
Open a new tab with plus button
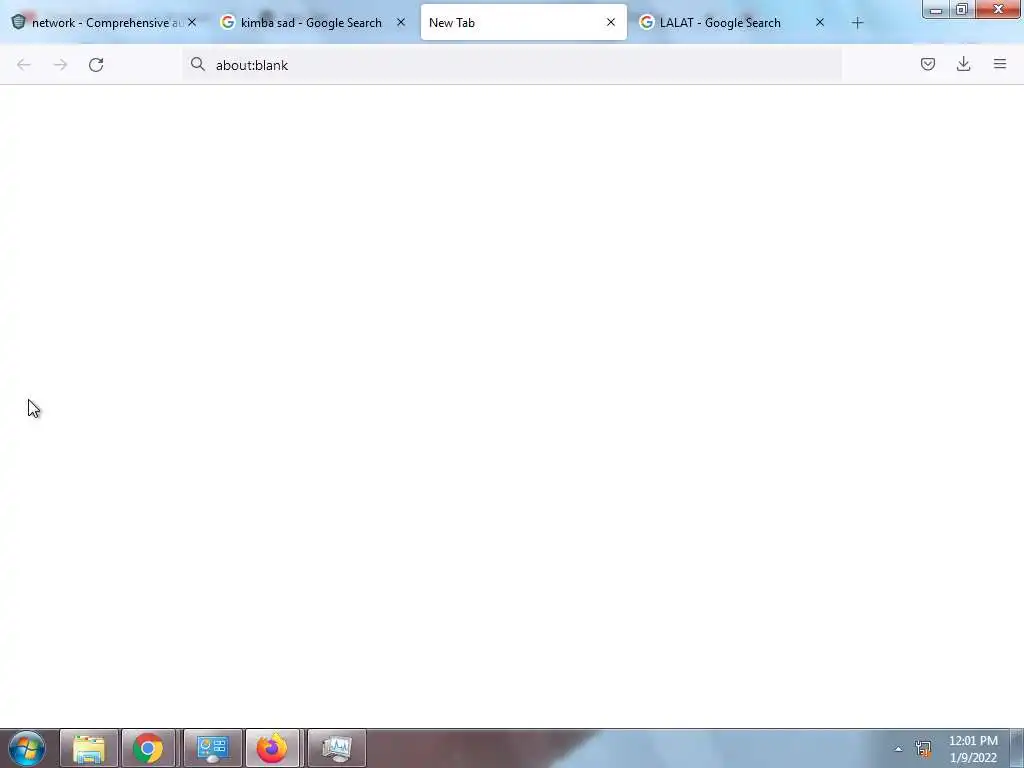[857, 23]
